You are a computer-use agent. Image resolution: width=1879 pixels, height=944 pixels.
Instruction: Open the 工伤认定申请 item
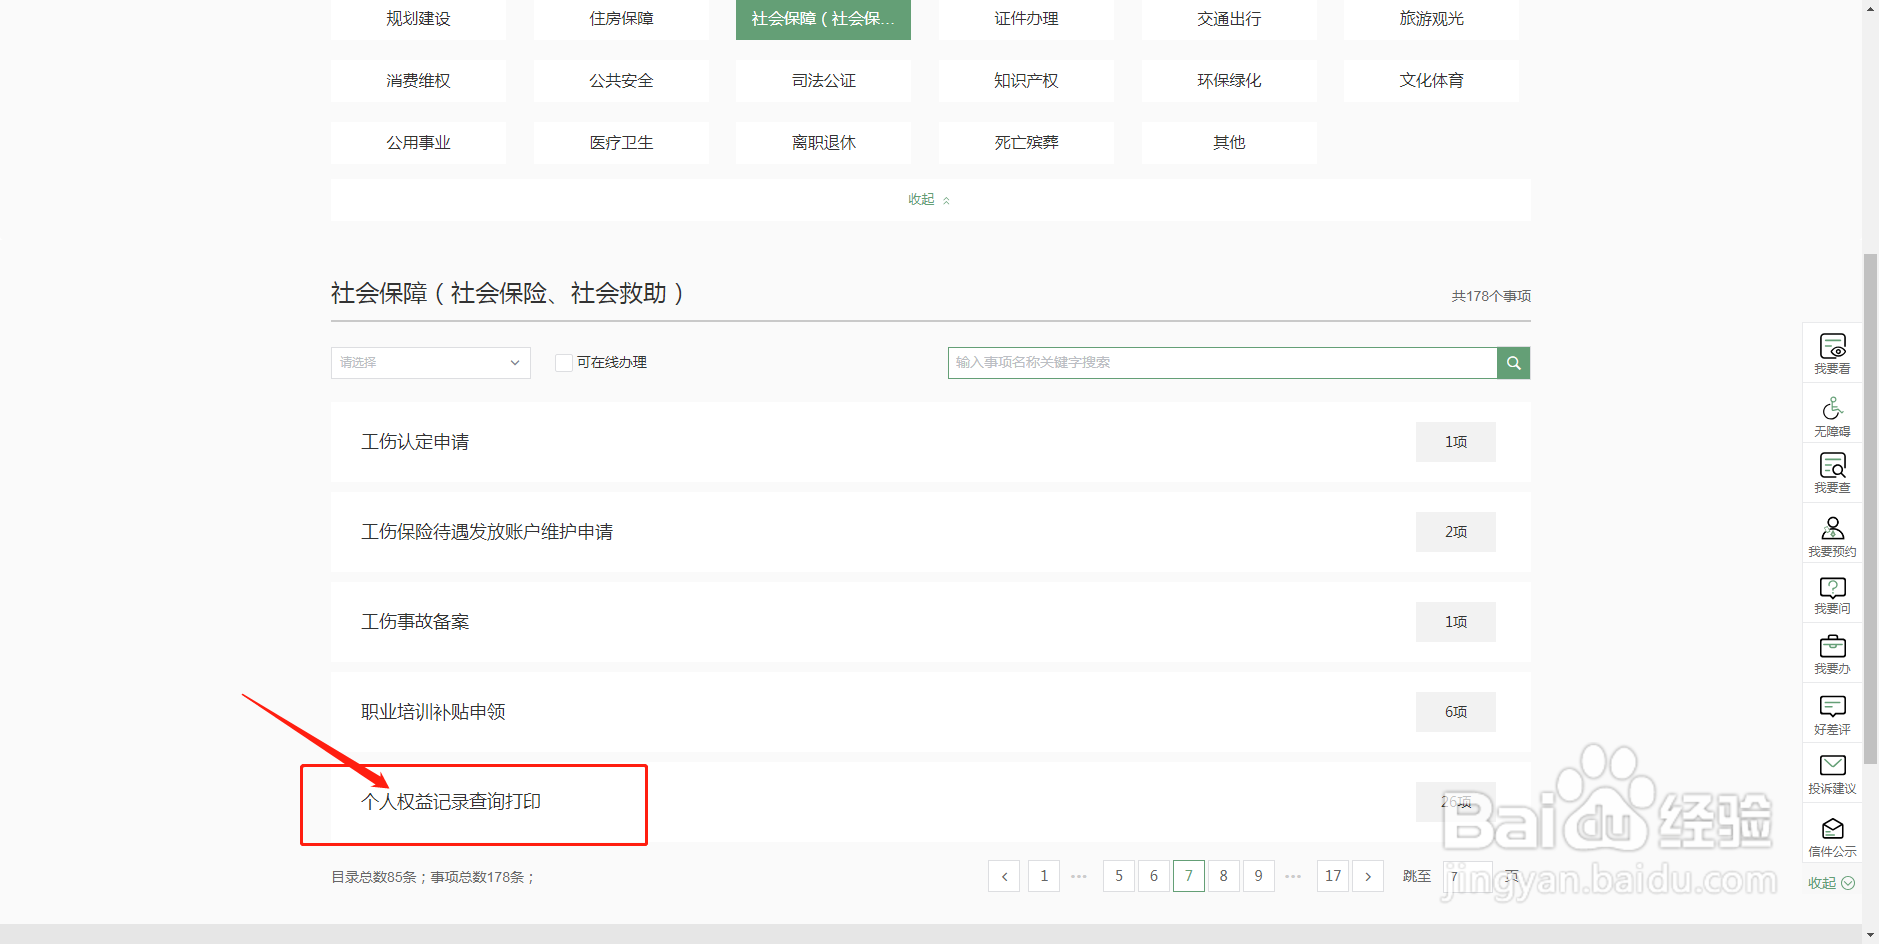pyautogui.click(x=415, y=441)
